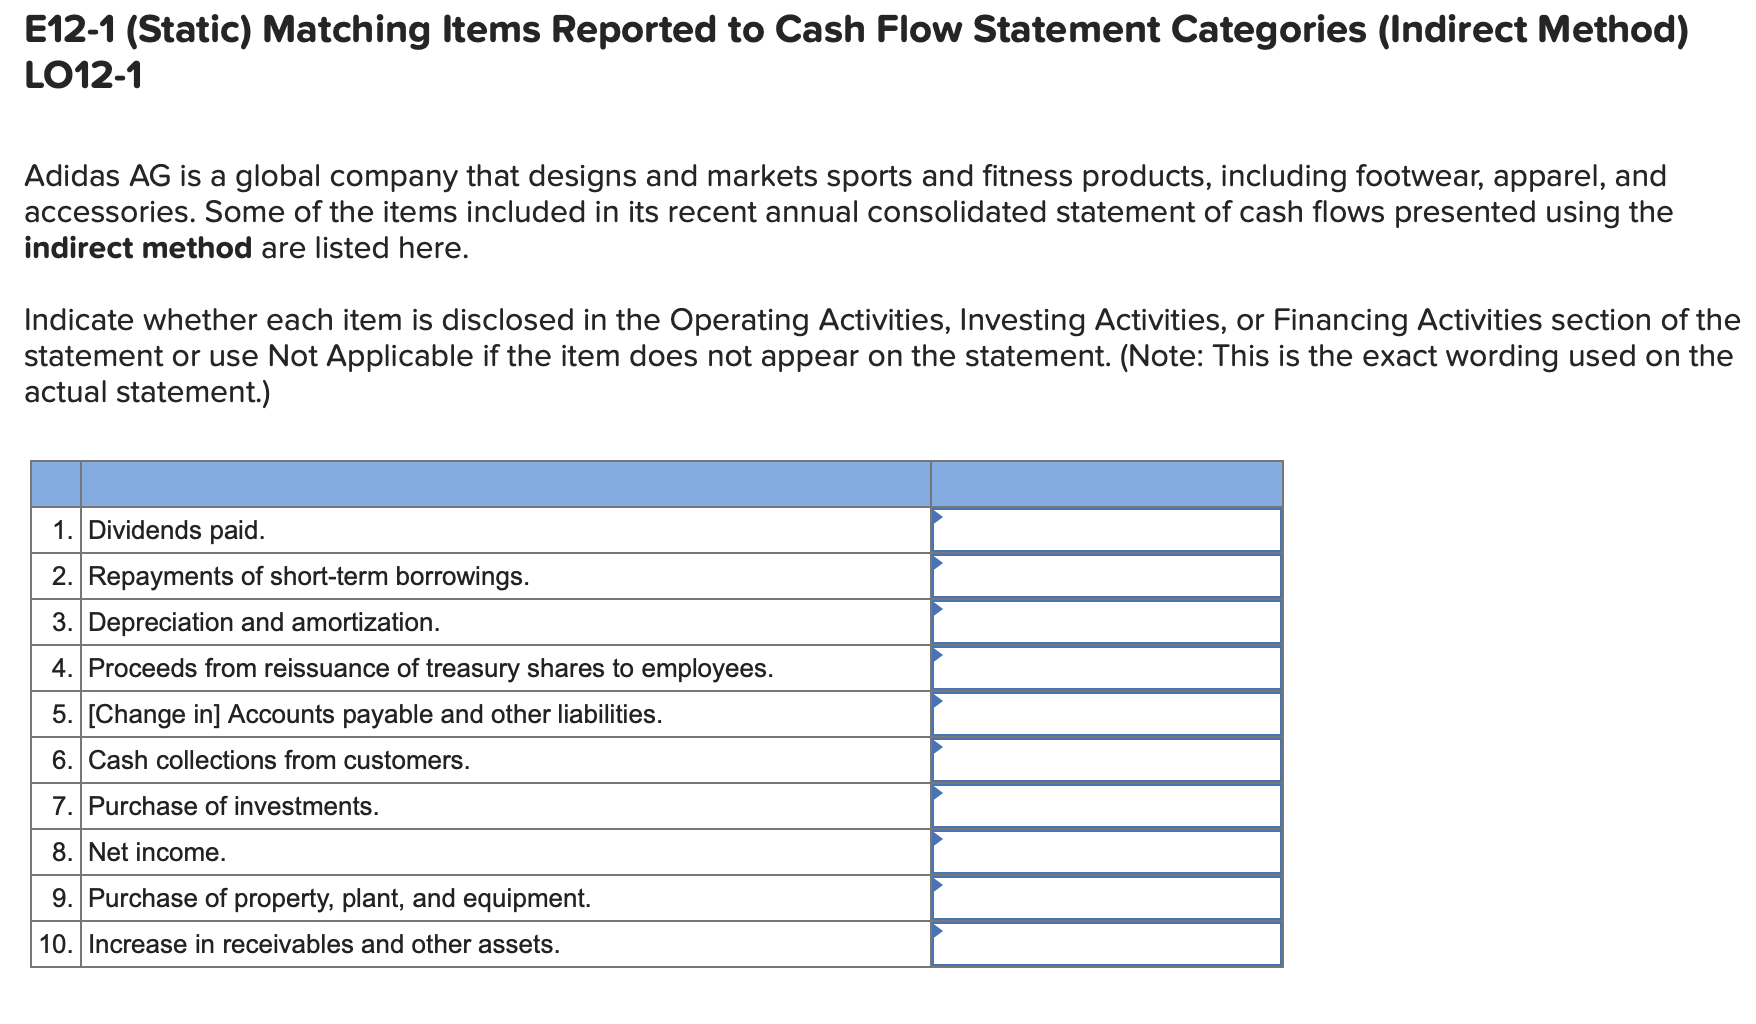This screenshot has width=1756, height=1024.
Task: Select the bold text indirect method
Action: [137, 248]
